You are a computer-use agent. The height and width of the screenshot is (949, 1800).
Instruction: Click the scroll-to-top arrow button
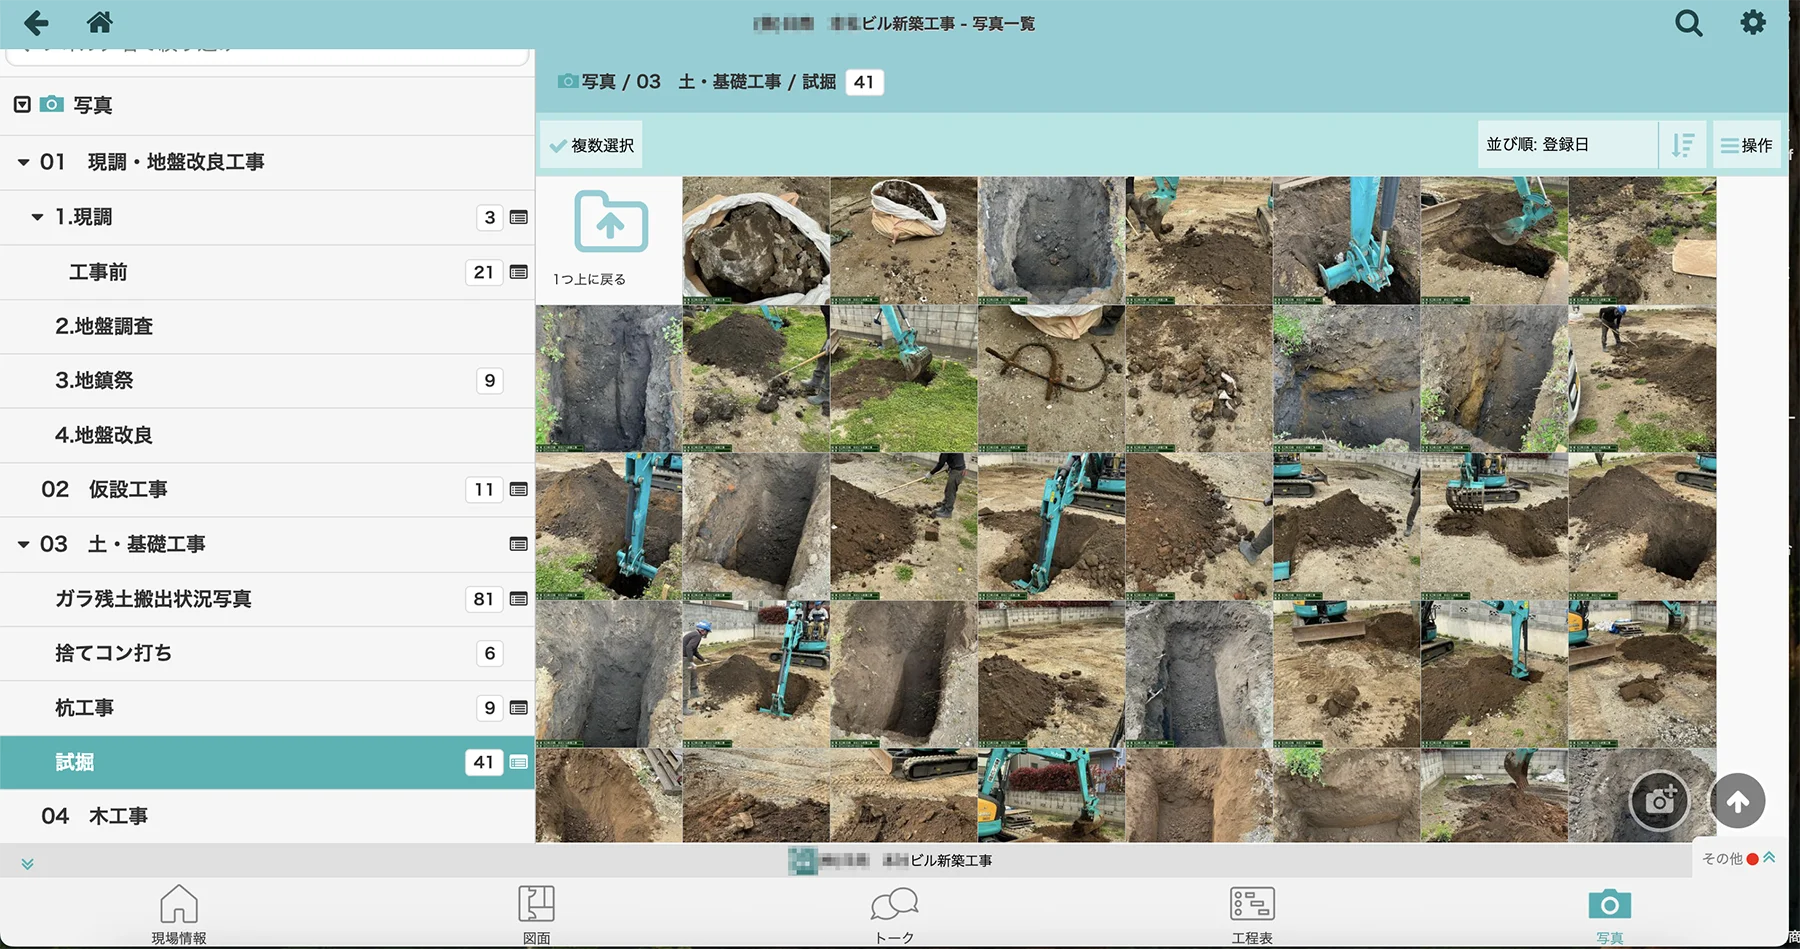tap(1738, 800)
